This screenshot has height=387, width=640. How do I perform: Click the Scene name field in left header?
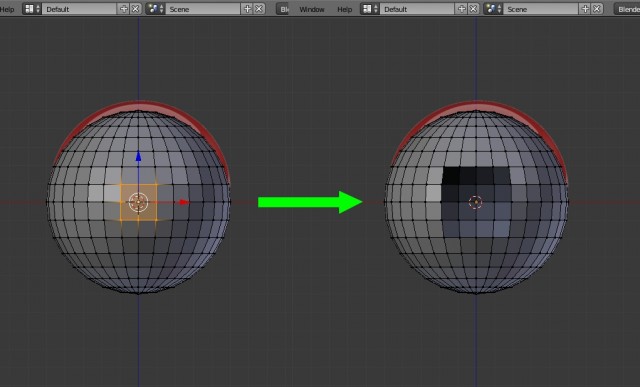click(x=203, y=9)
